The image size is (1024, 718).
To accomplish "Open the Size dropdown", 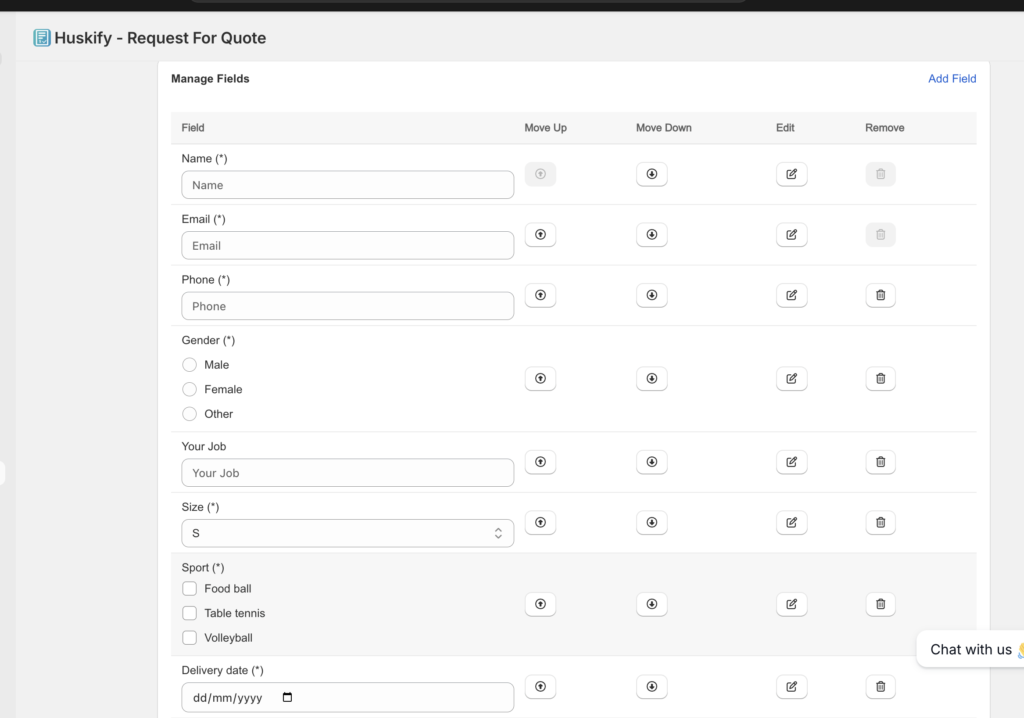I will [347, 534].
